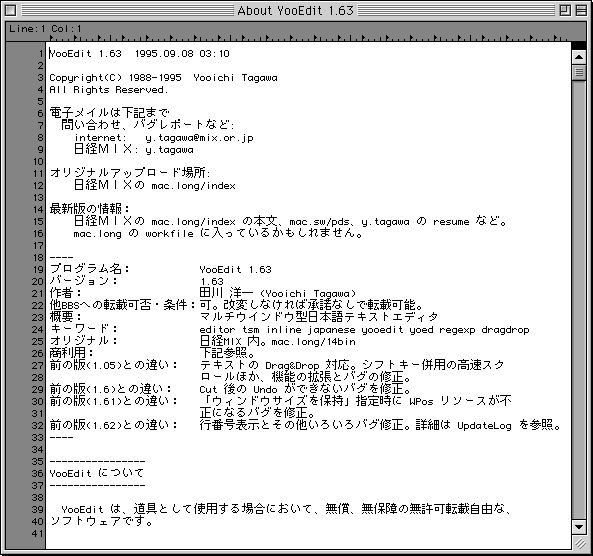Click the zoom box in the title bar
Viewport: 593px width, 556px height.
click(565, 10)
